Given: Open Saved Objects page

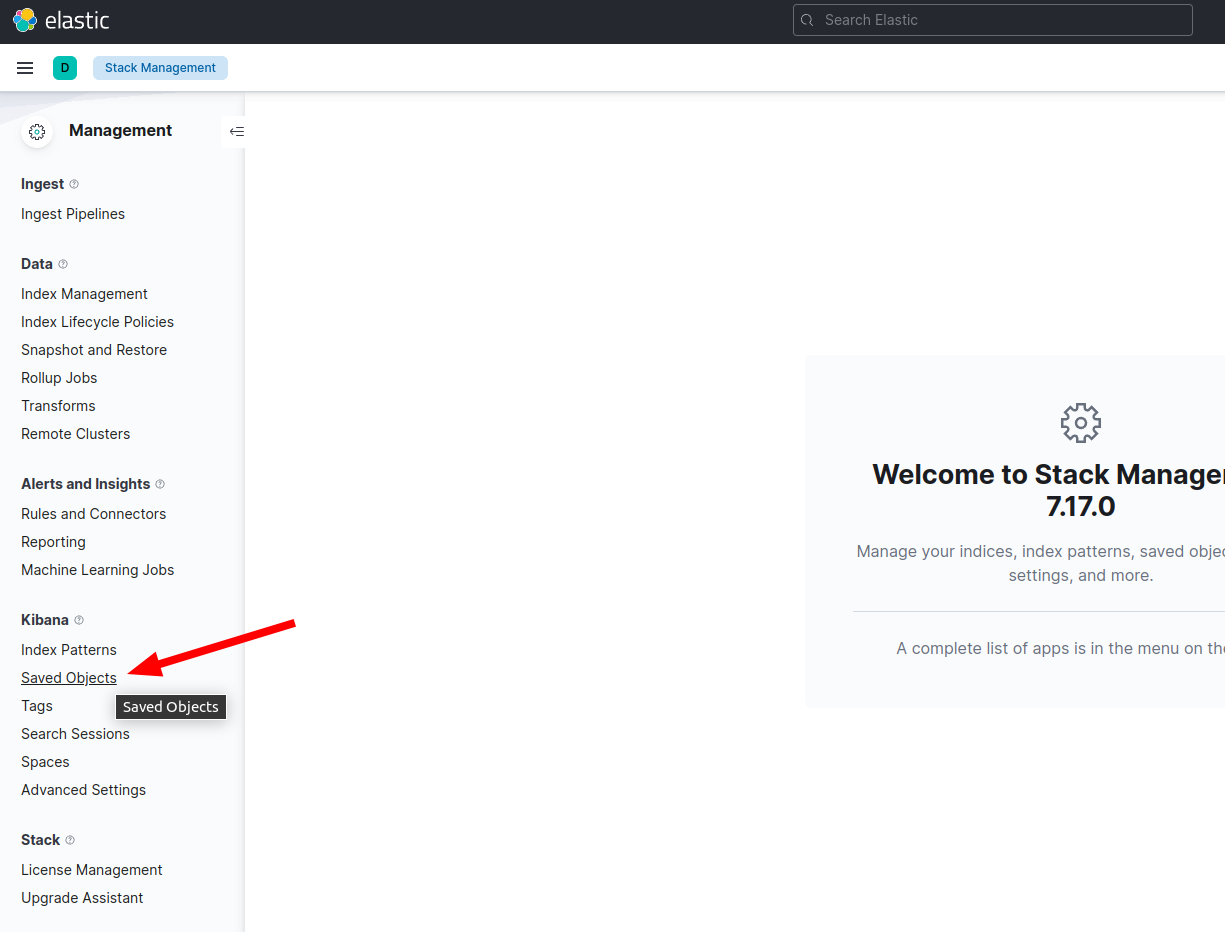Looking at the screenshot, I should coord(69,678).
